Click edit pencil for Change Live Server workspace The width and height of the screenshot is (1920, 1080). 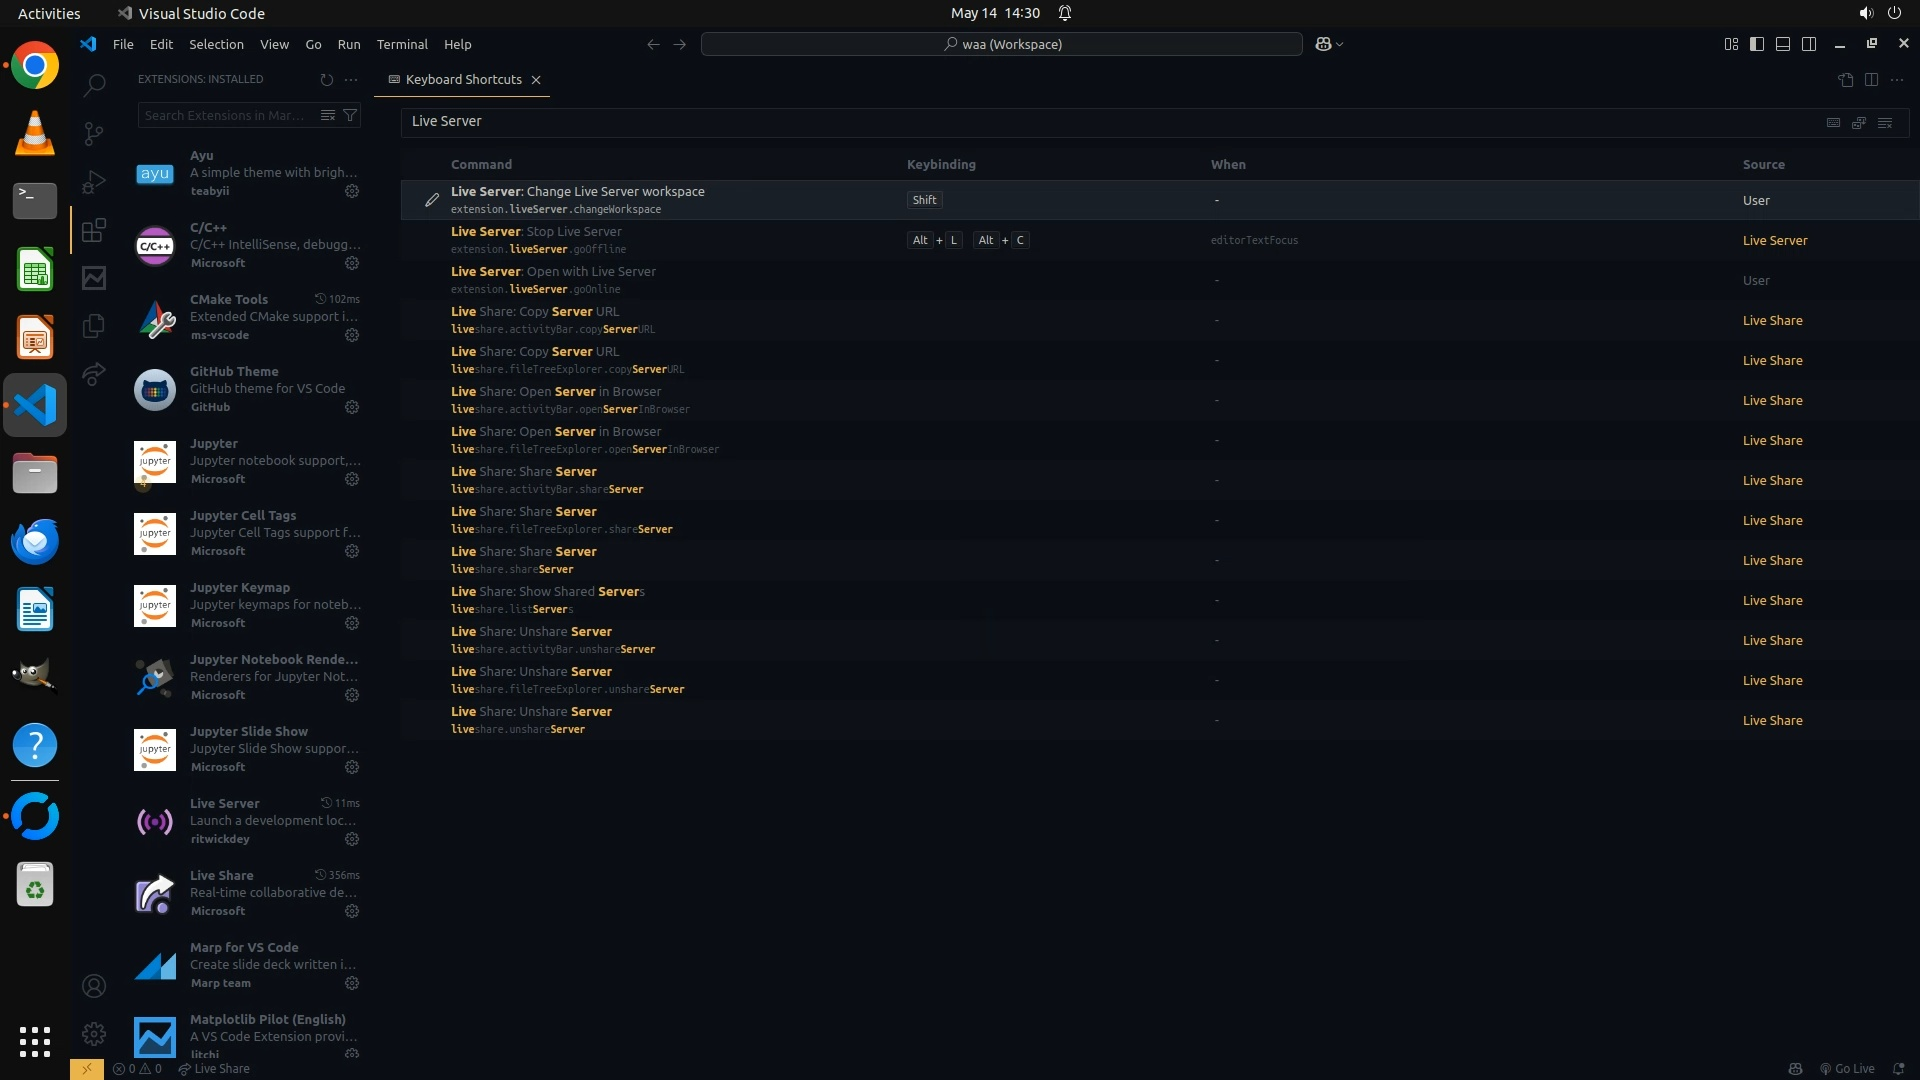coord(431,200)
